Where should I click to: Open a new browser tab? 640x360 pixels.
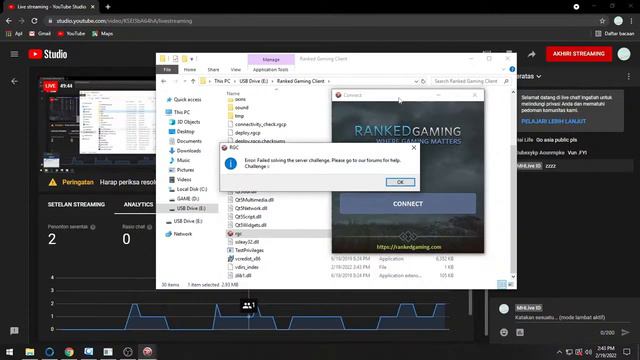point(108,7)
